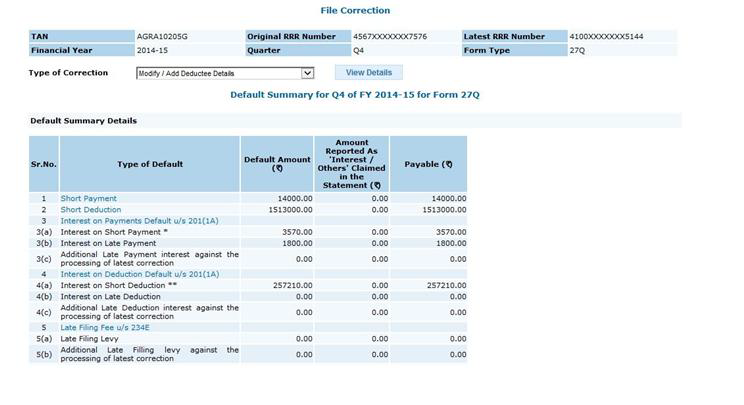Click the View Details button

[369, 73]
